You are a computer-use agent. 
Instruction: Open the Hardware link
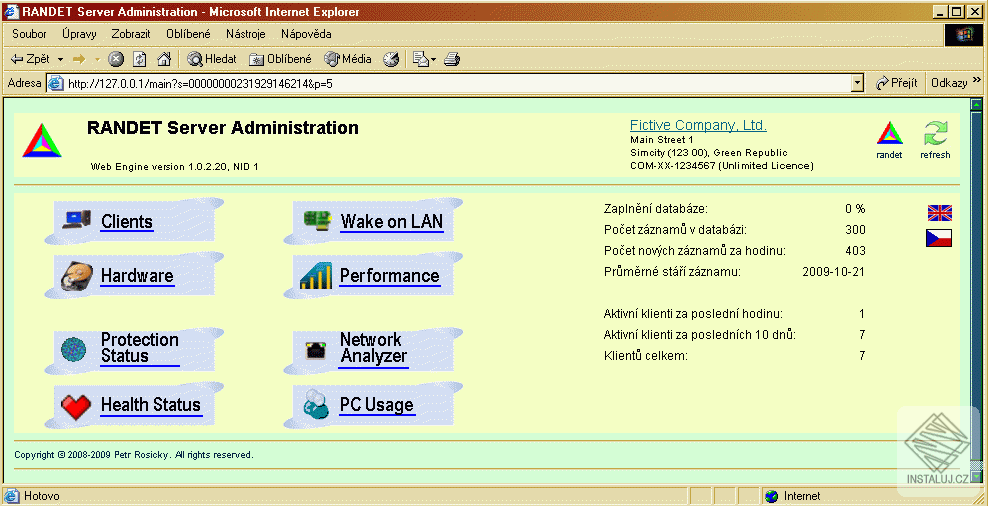click(137, 276)
